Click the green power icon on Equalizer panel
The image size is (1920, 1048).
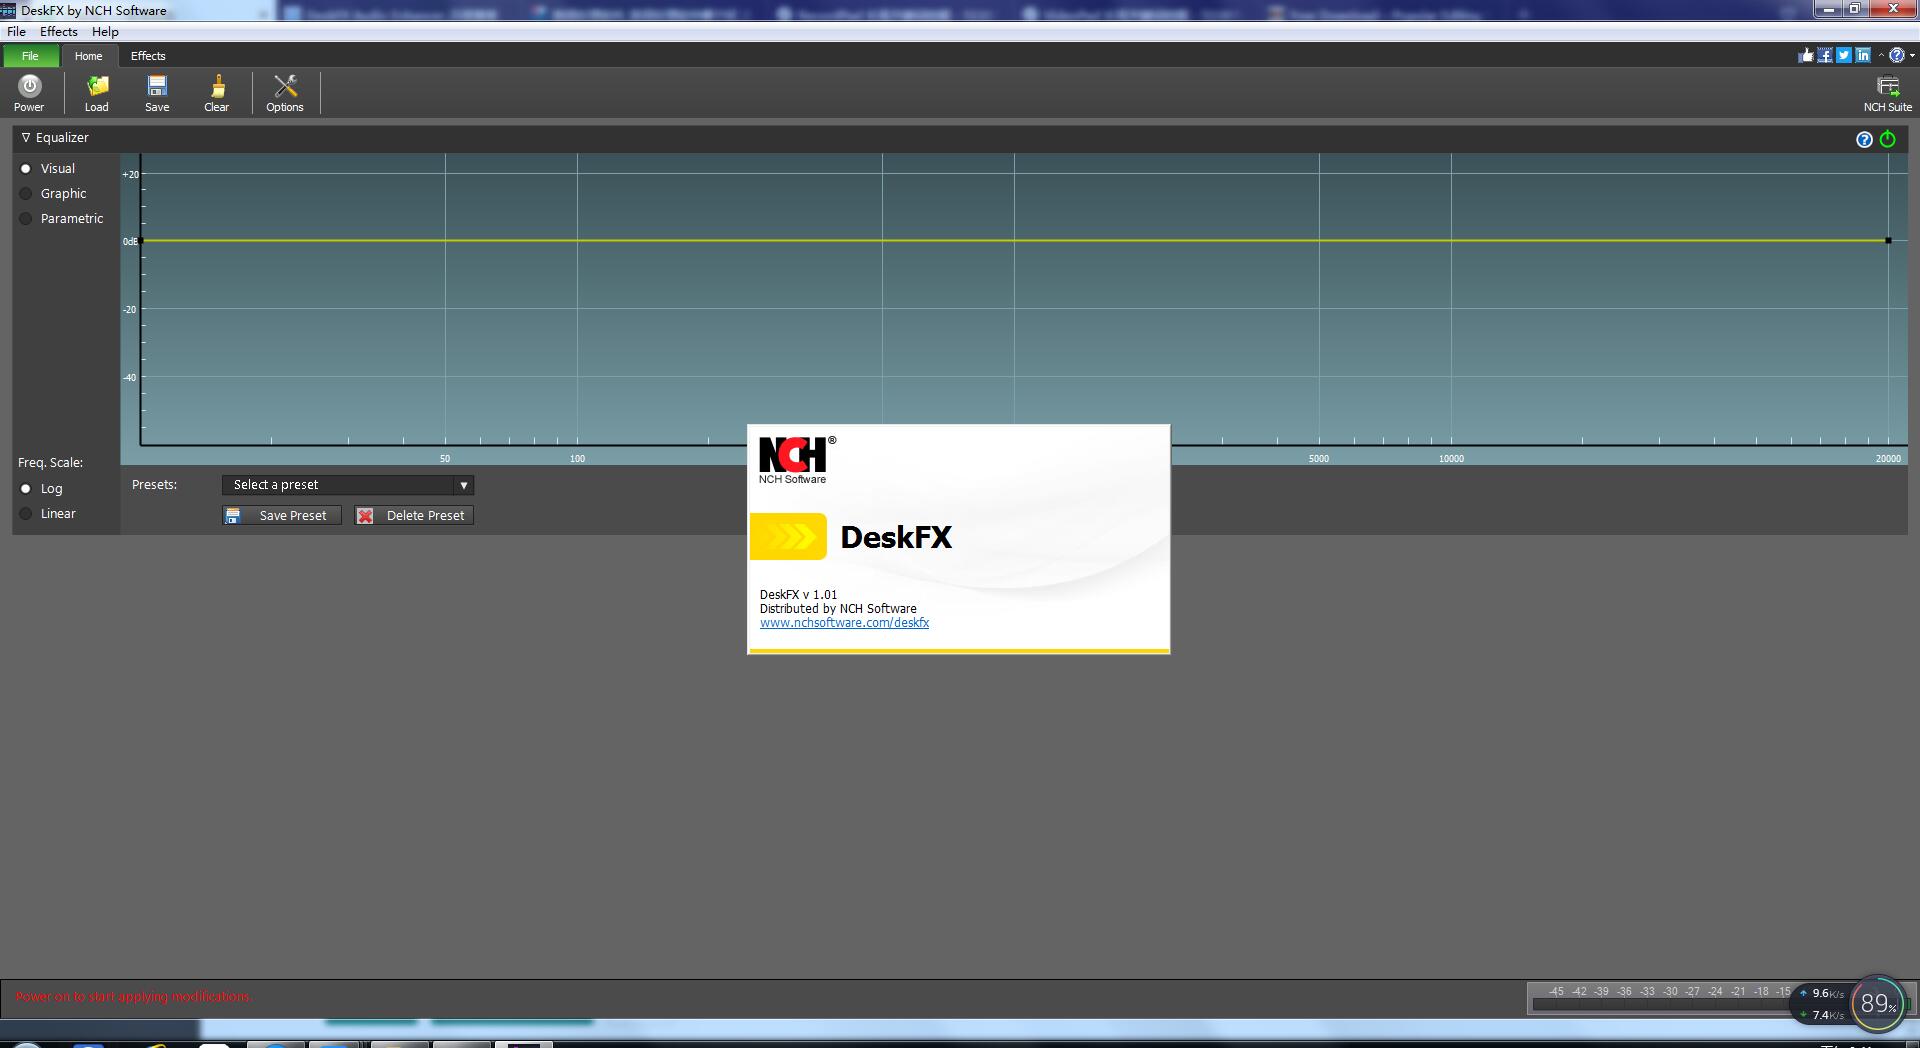[x=1886, y=139]
